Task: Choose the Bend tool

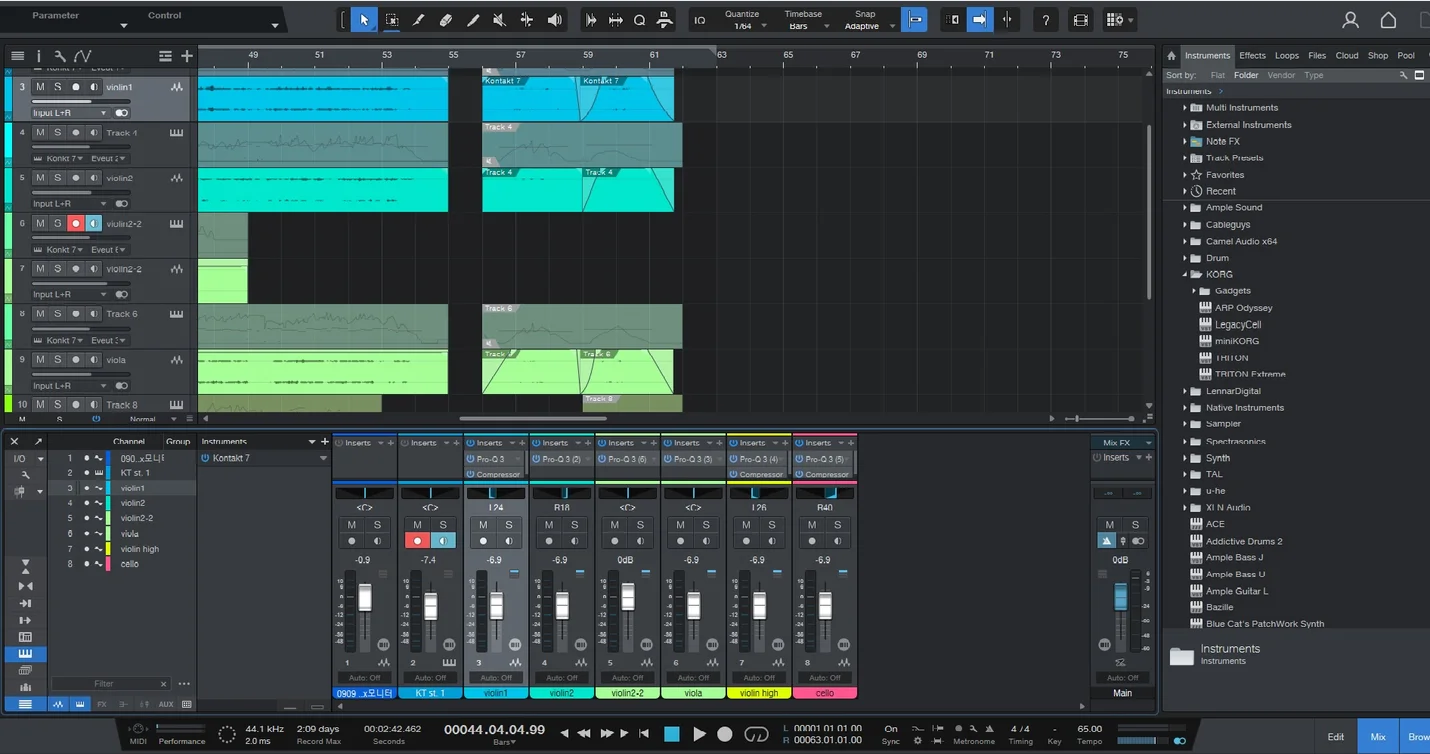Action: click(527, 20)
